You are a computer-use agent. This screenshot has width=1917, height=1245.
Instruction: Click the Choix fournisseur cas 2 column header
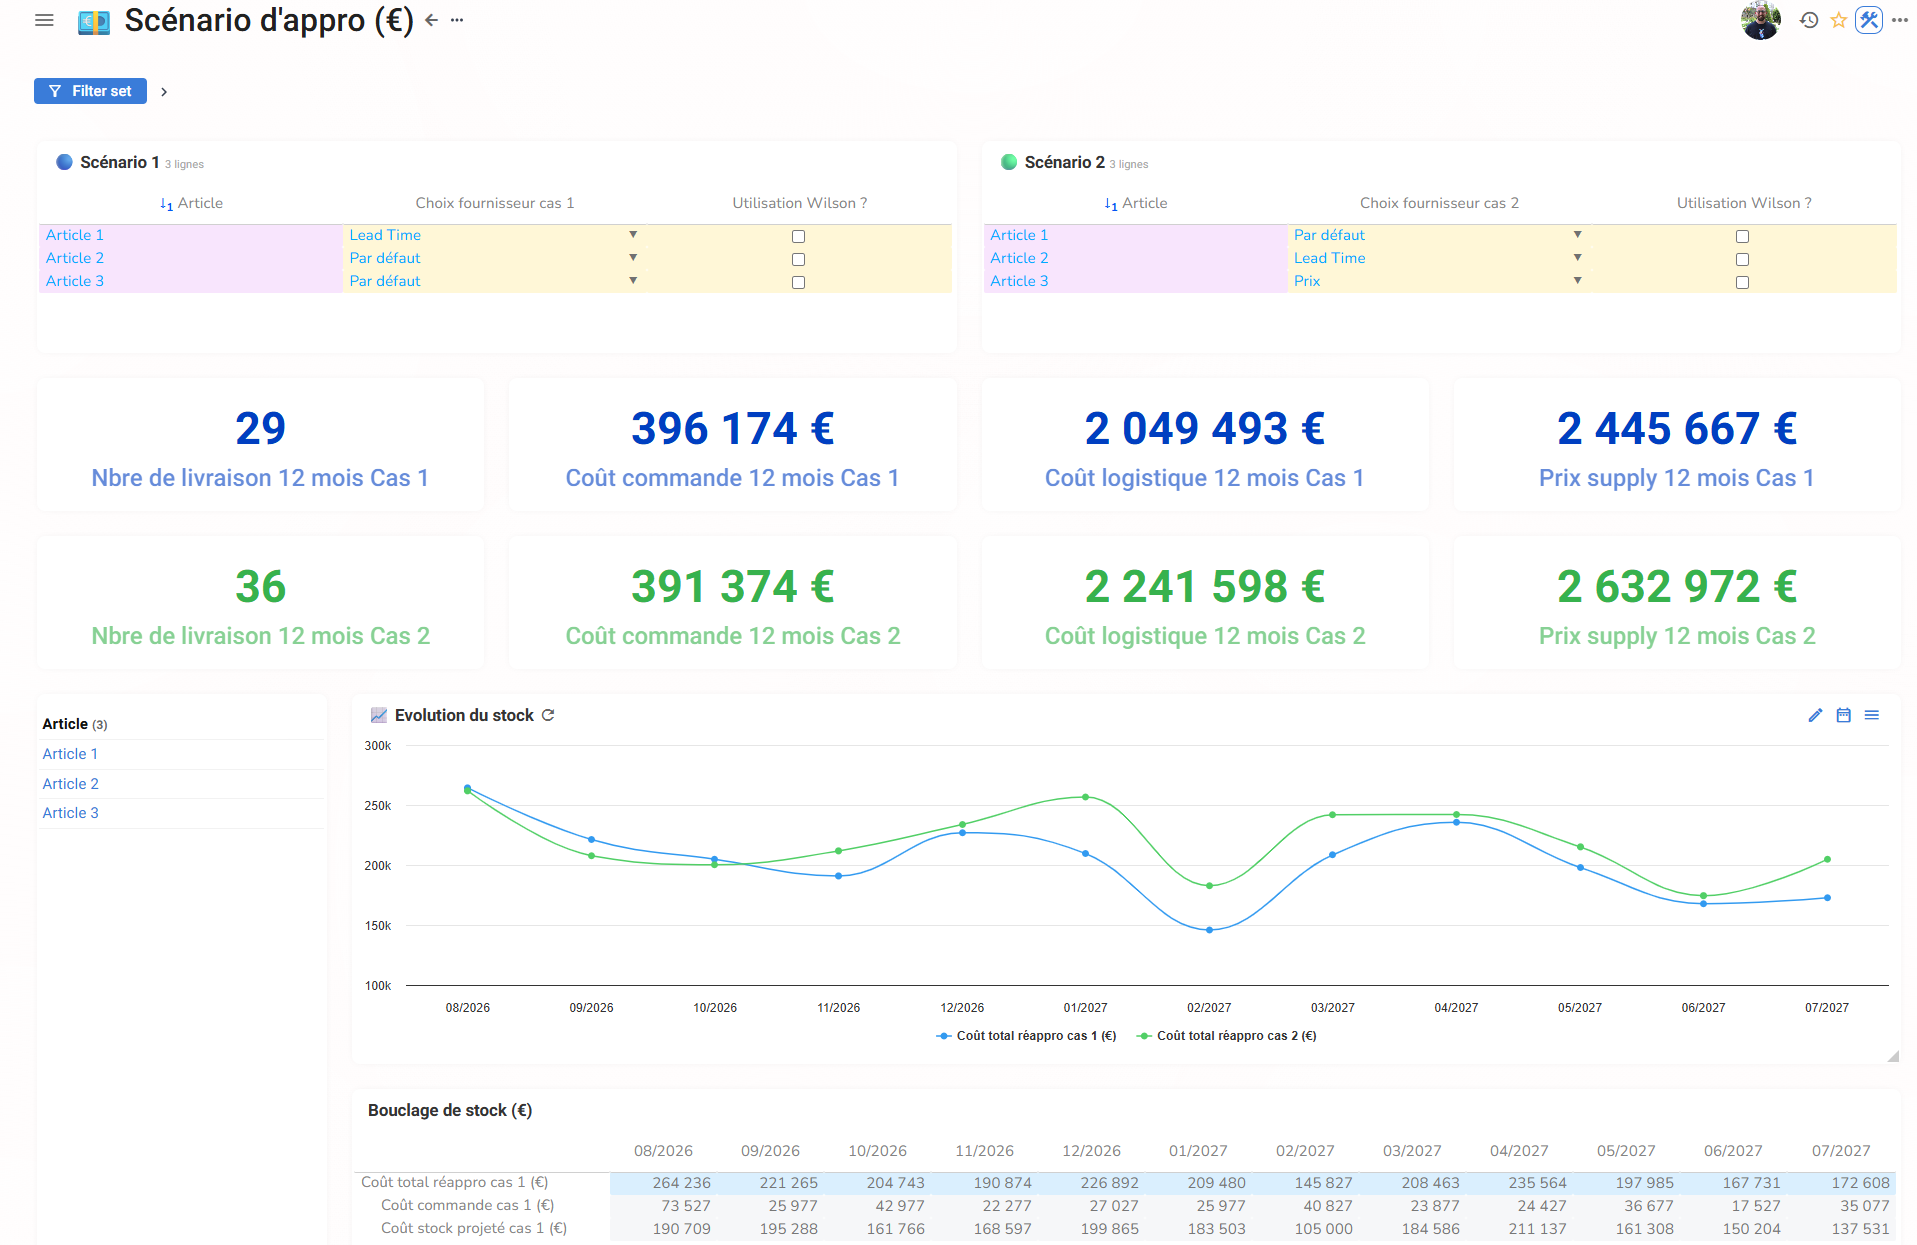[x=1439, y=203]
